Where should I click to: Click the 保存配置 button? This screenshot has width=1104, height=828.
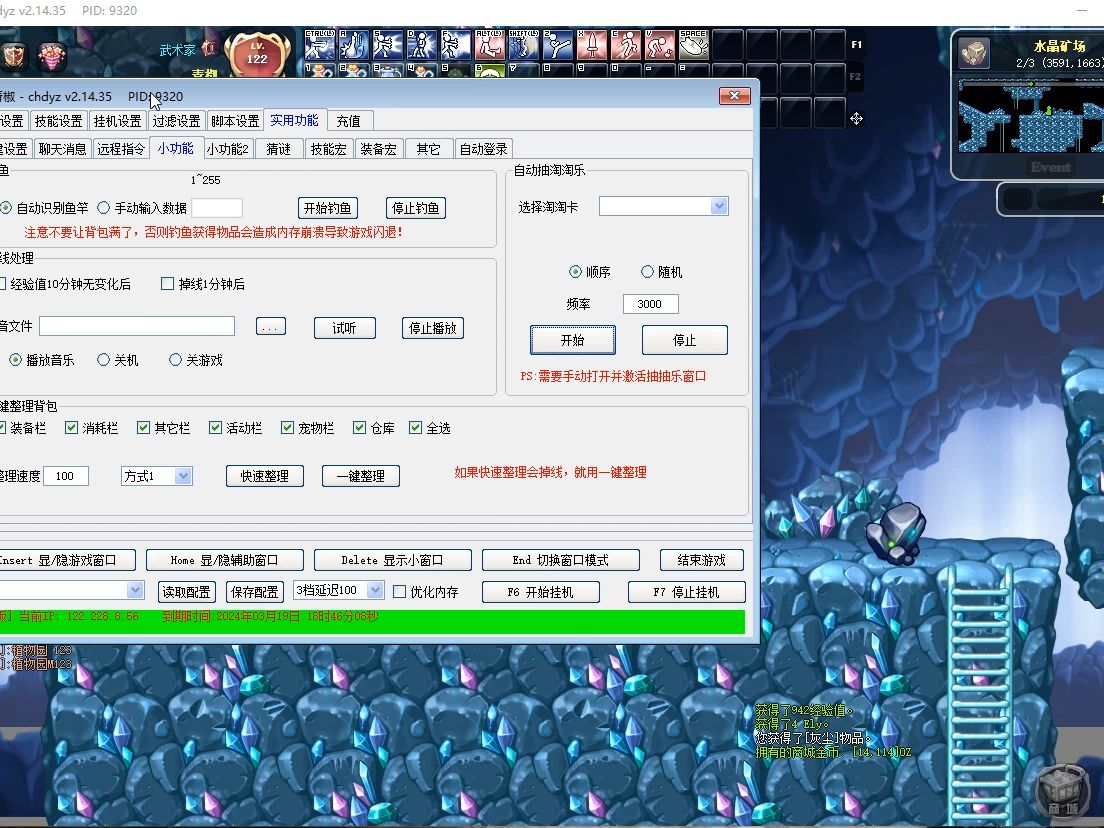point(255,592)
